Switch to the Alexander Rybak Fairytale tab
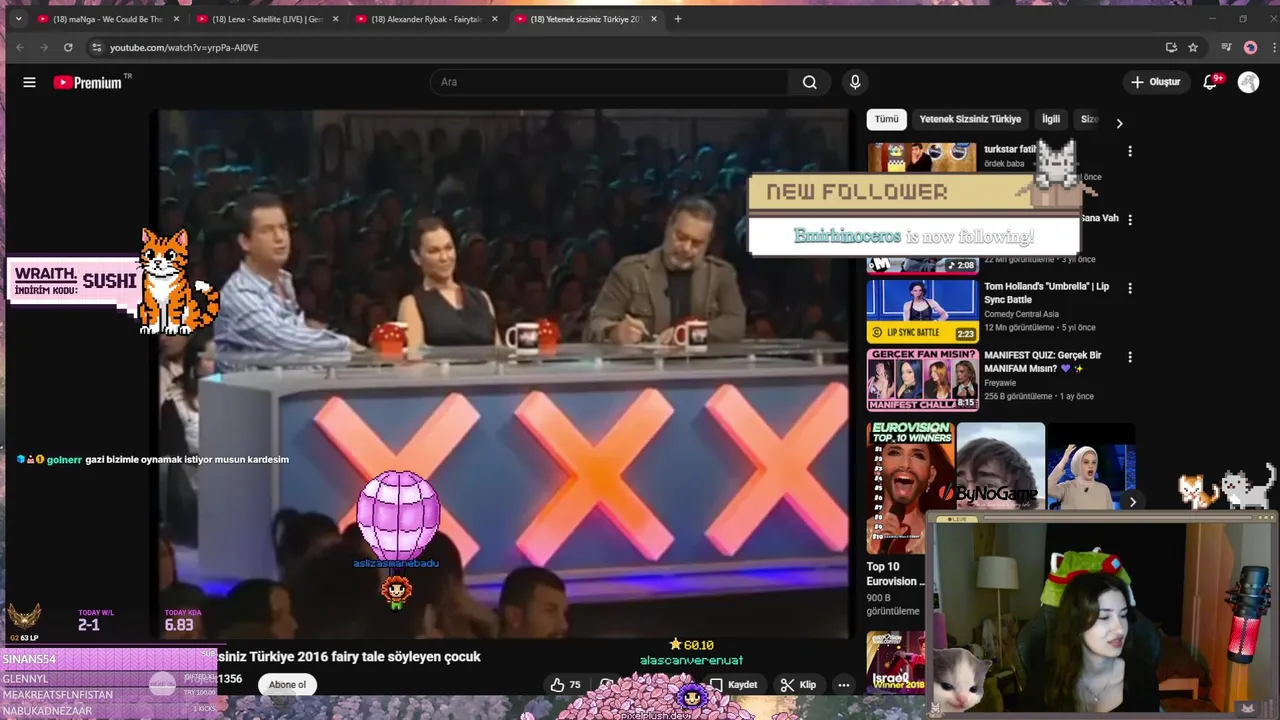This screenshot has width=1280, height=720. [426, 19]
